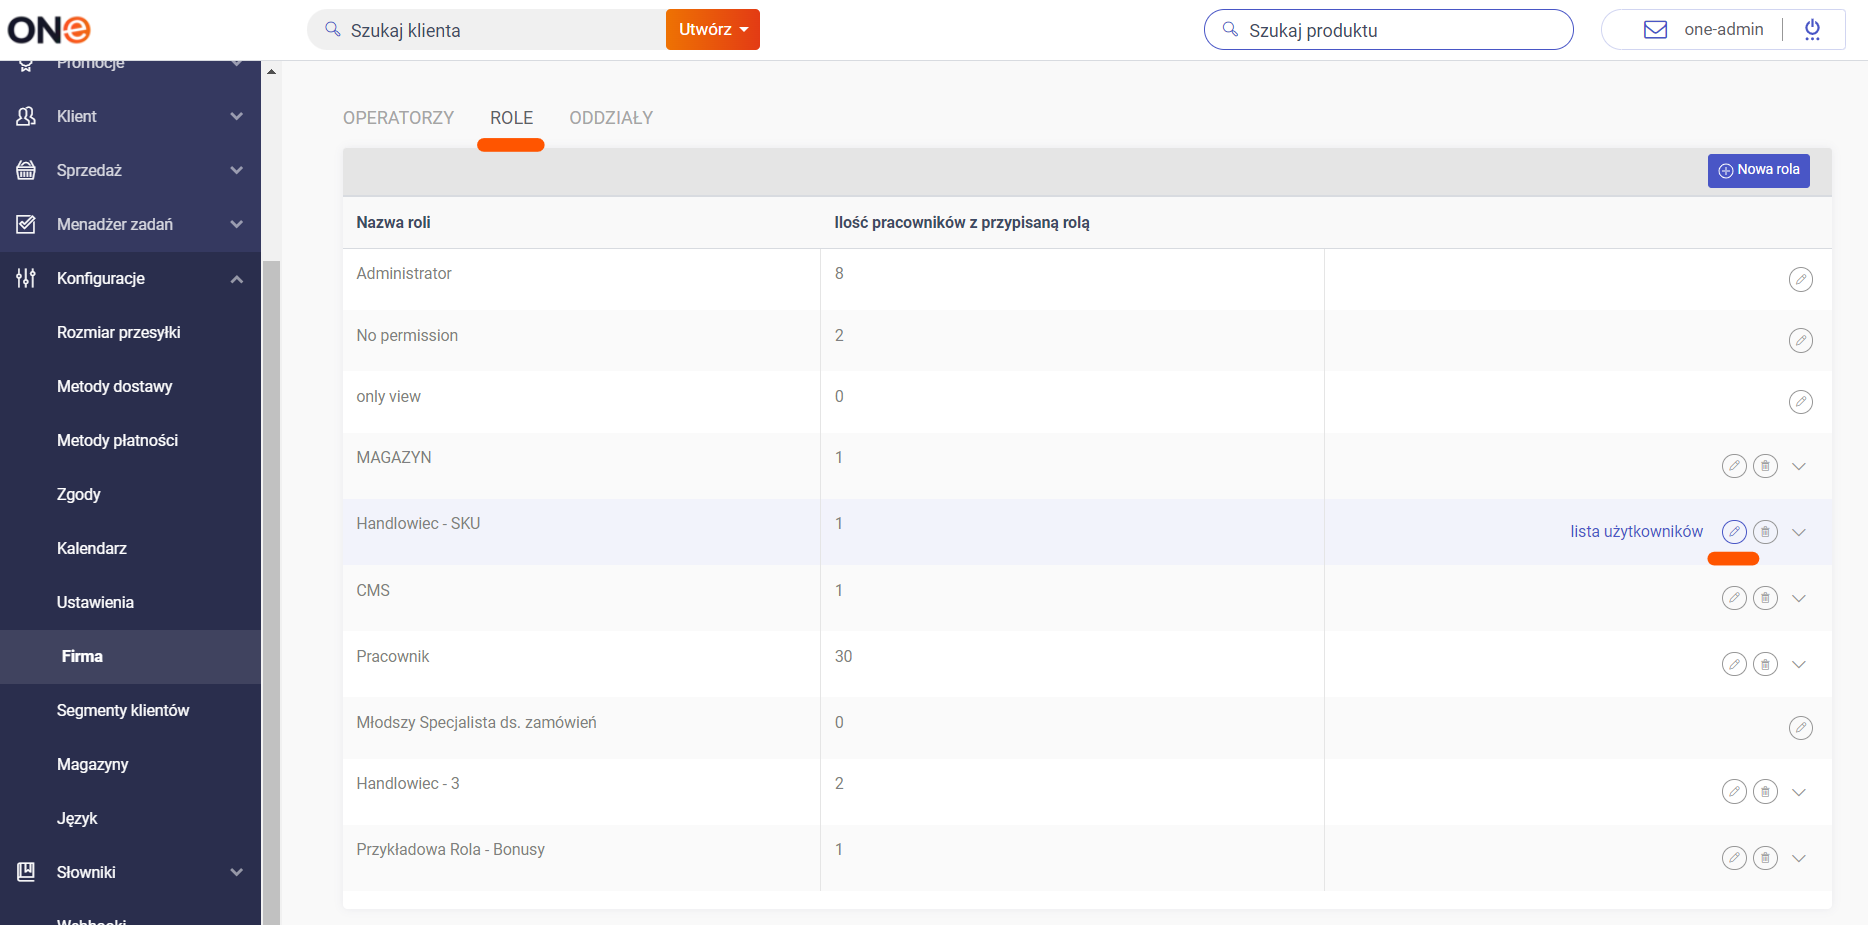
Task: Edit the Przykładowa Rola - Bonusy role
Action: click(1734, 858)
